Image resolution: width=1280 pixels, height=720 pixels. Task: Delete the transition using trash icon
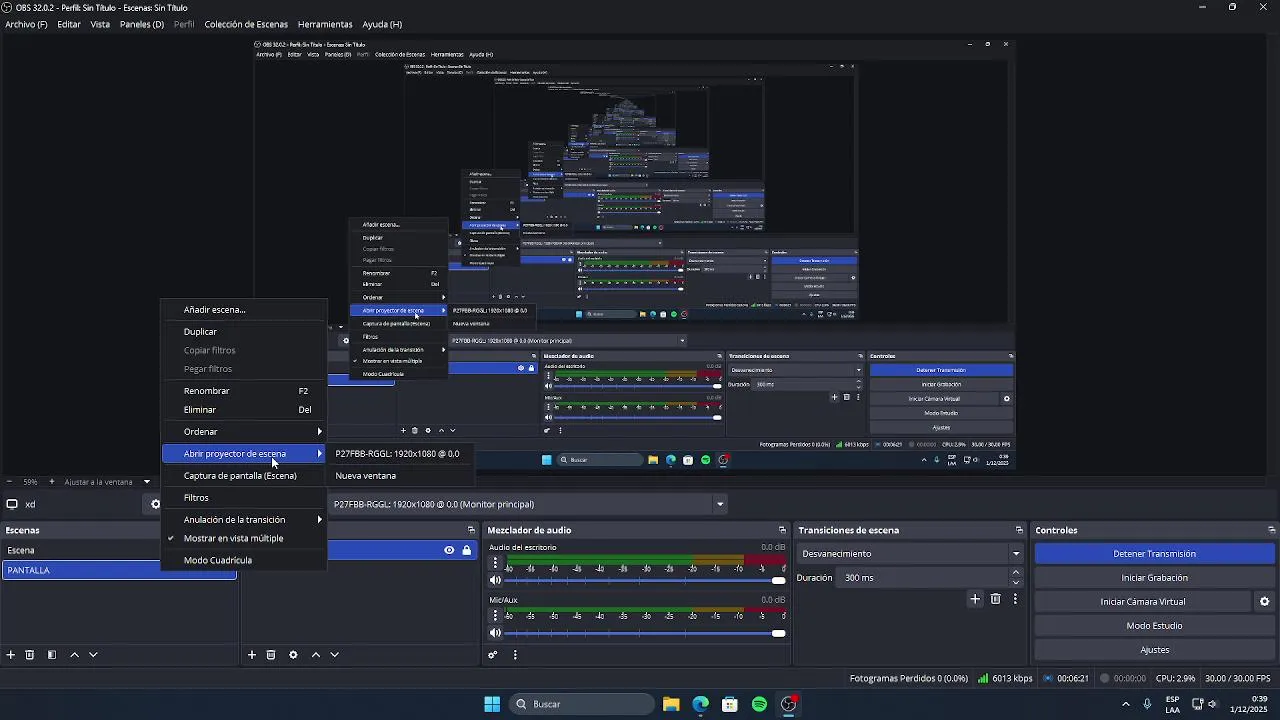(x=995, y=599)
